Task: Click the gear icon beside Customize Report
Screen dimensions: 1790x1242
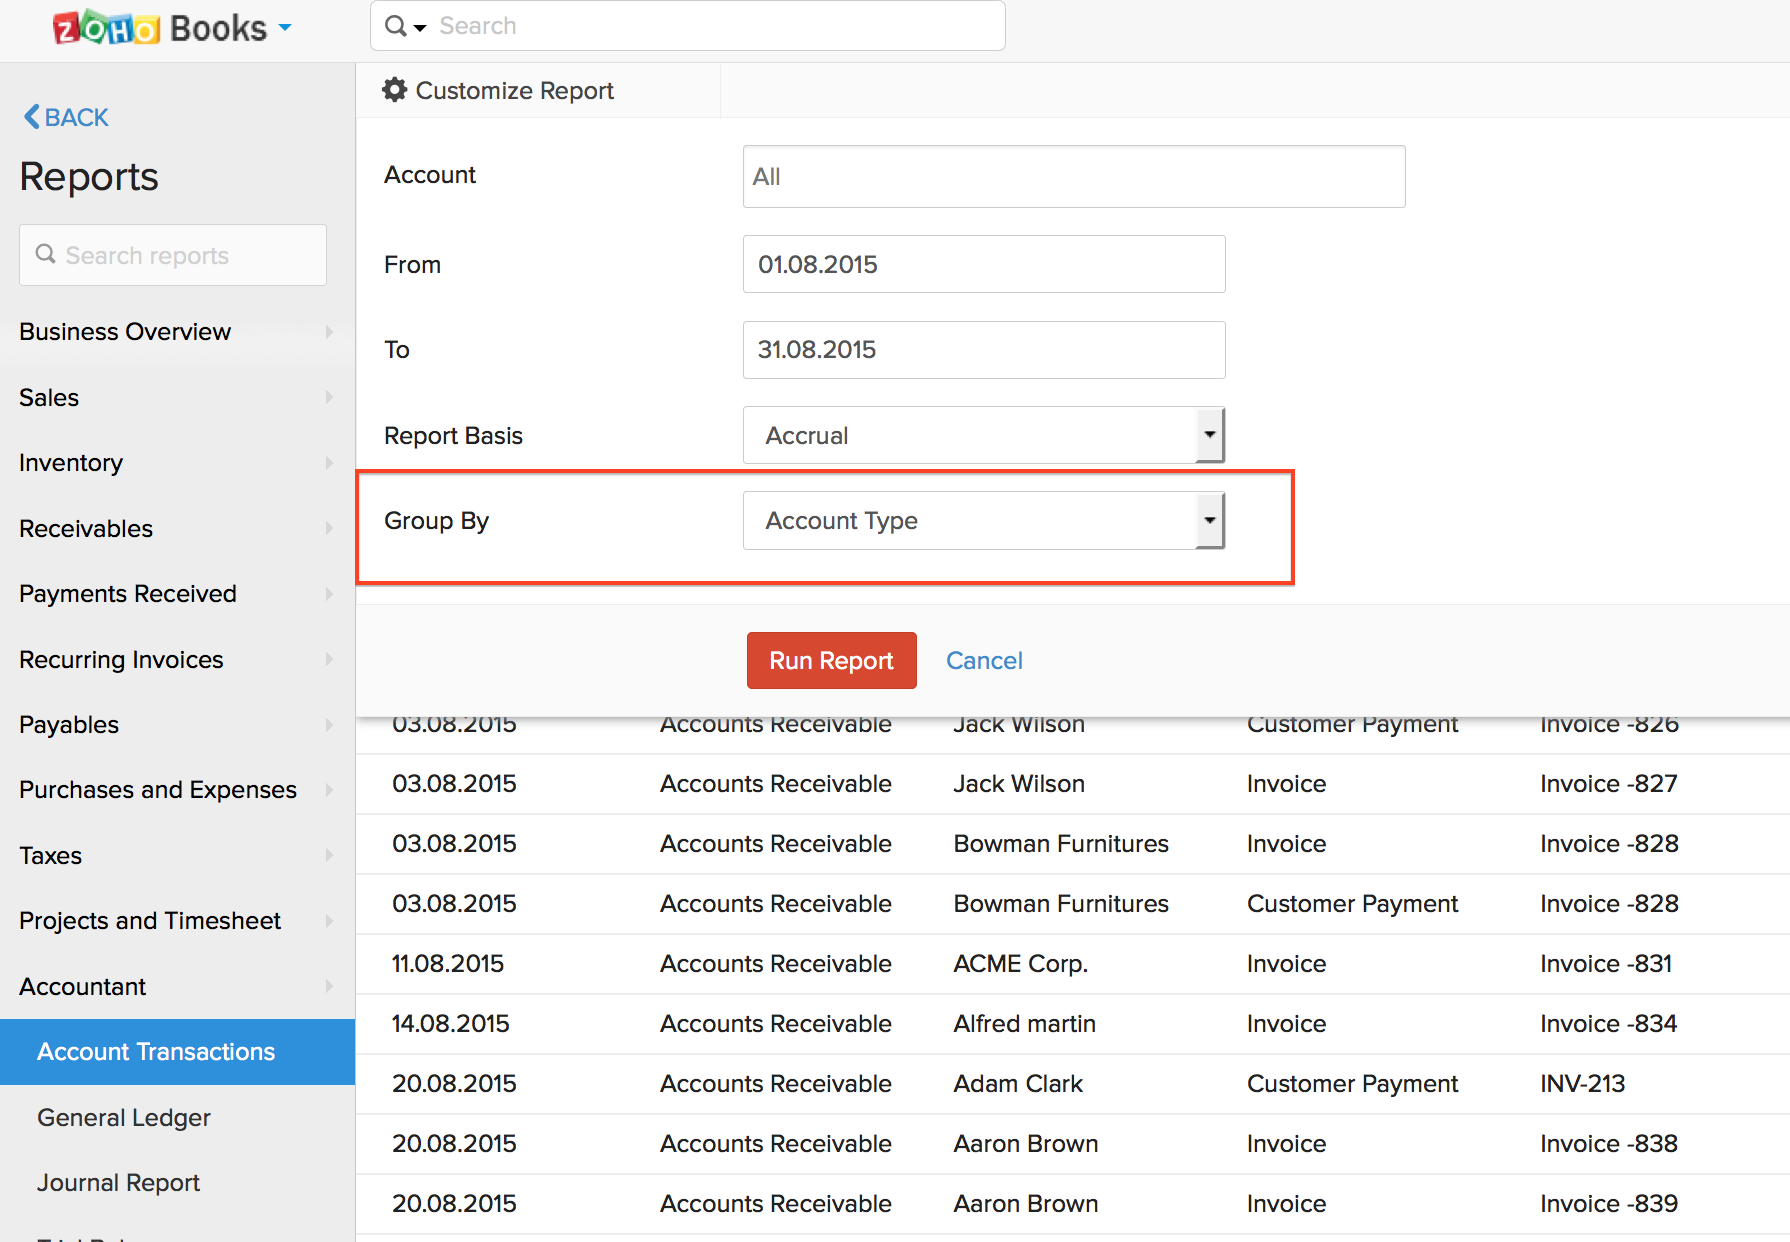Action: click(395, 90)
